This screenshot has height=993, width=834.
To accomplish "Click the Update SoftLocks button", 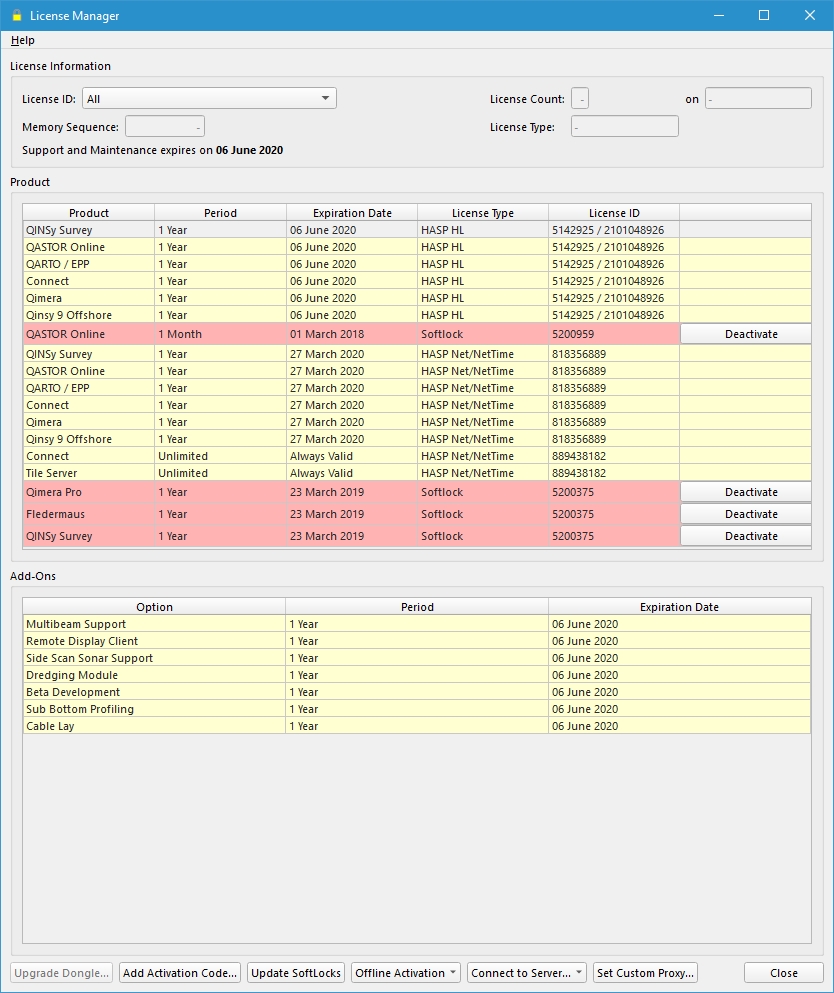I will point(296,973).
